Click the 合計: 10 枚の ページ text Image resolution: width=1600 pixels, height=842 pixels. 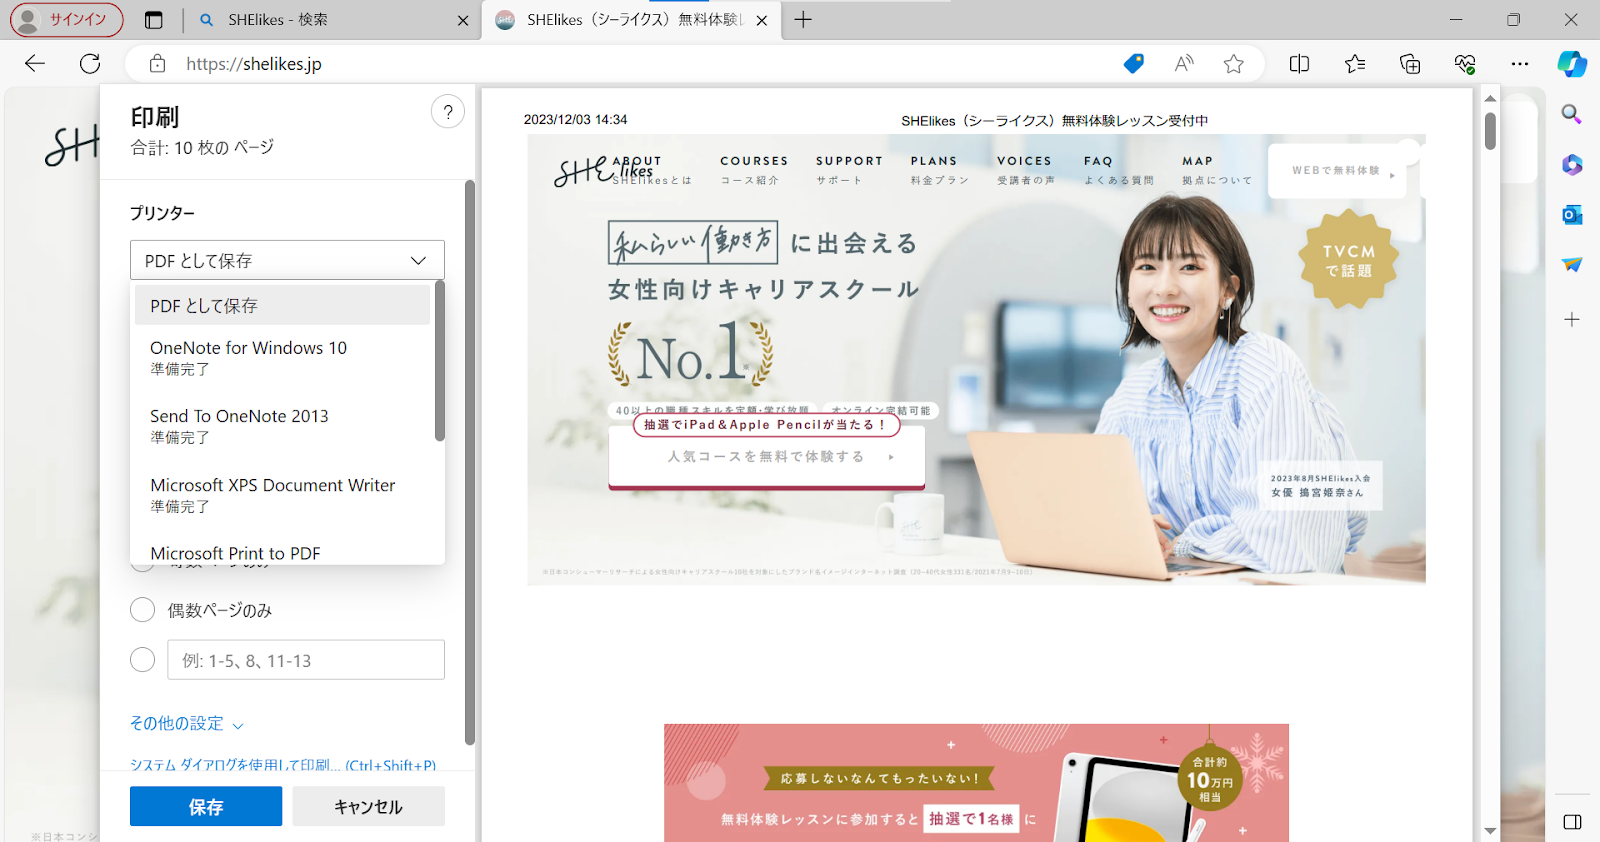pyautogui.click(x=202, y=148)
